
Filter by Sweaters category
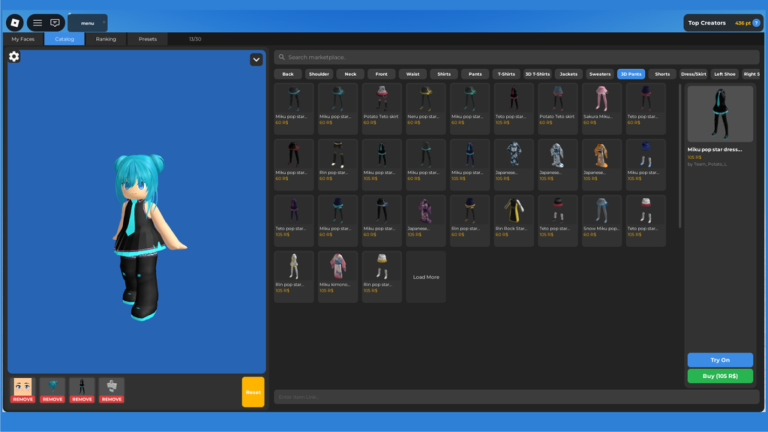[x=600, y=74]
